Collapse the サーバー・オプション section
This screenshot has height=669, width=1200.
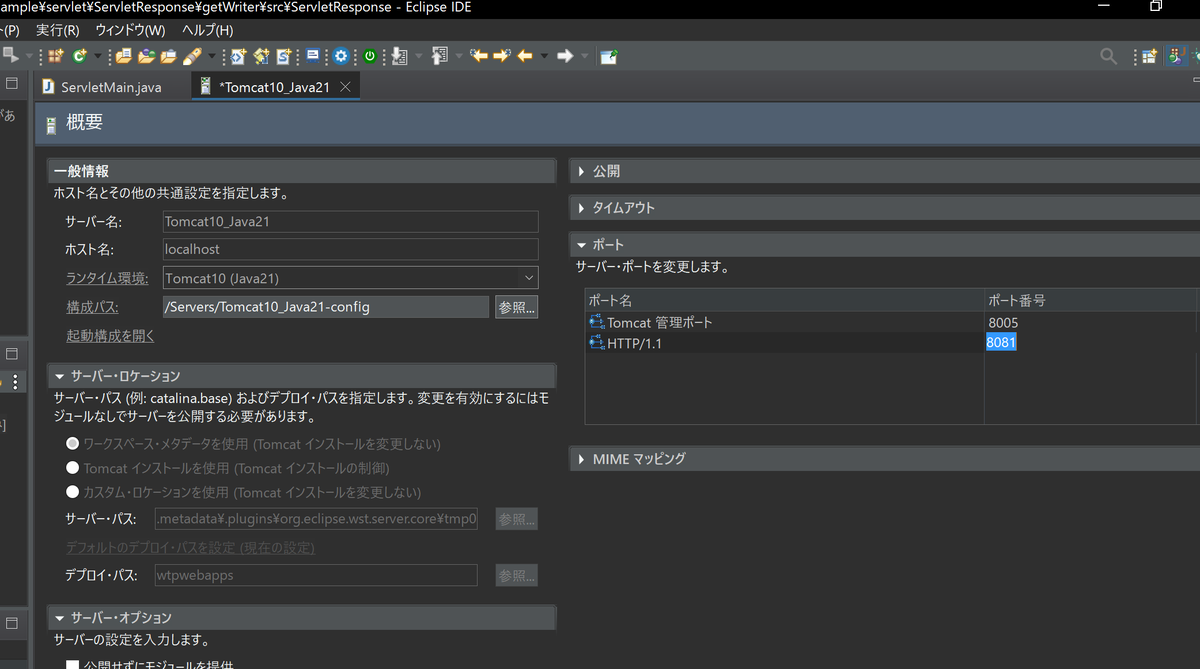pyautogui.click(x=60, y=618)
